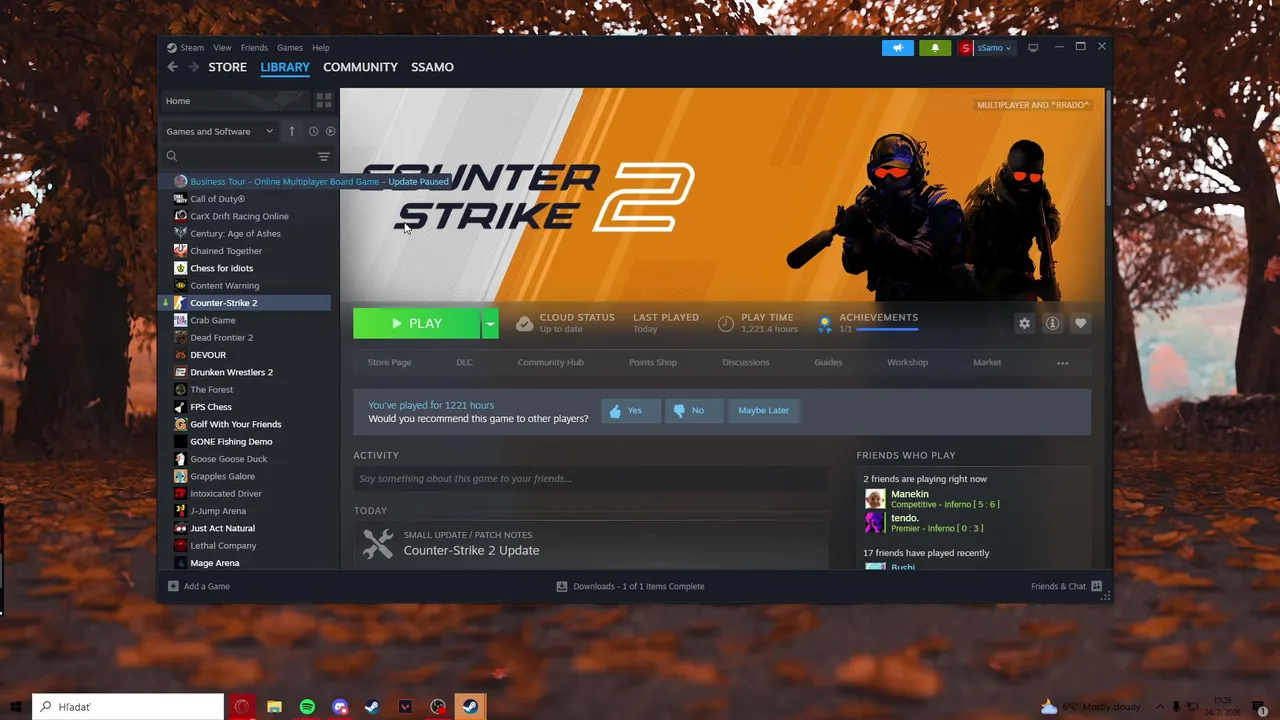Click the Add a Game plus icon
Screen dimensions: 1280x720
(x=173, y=586)
